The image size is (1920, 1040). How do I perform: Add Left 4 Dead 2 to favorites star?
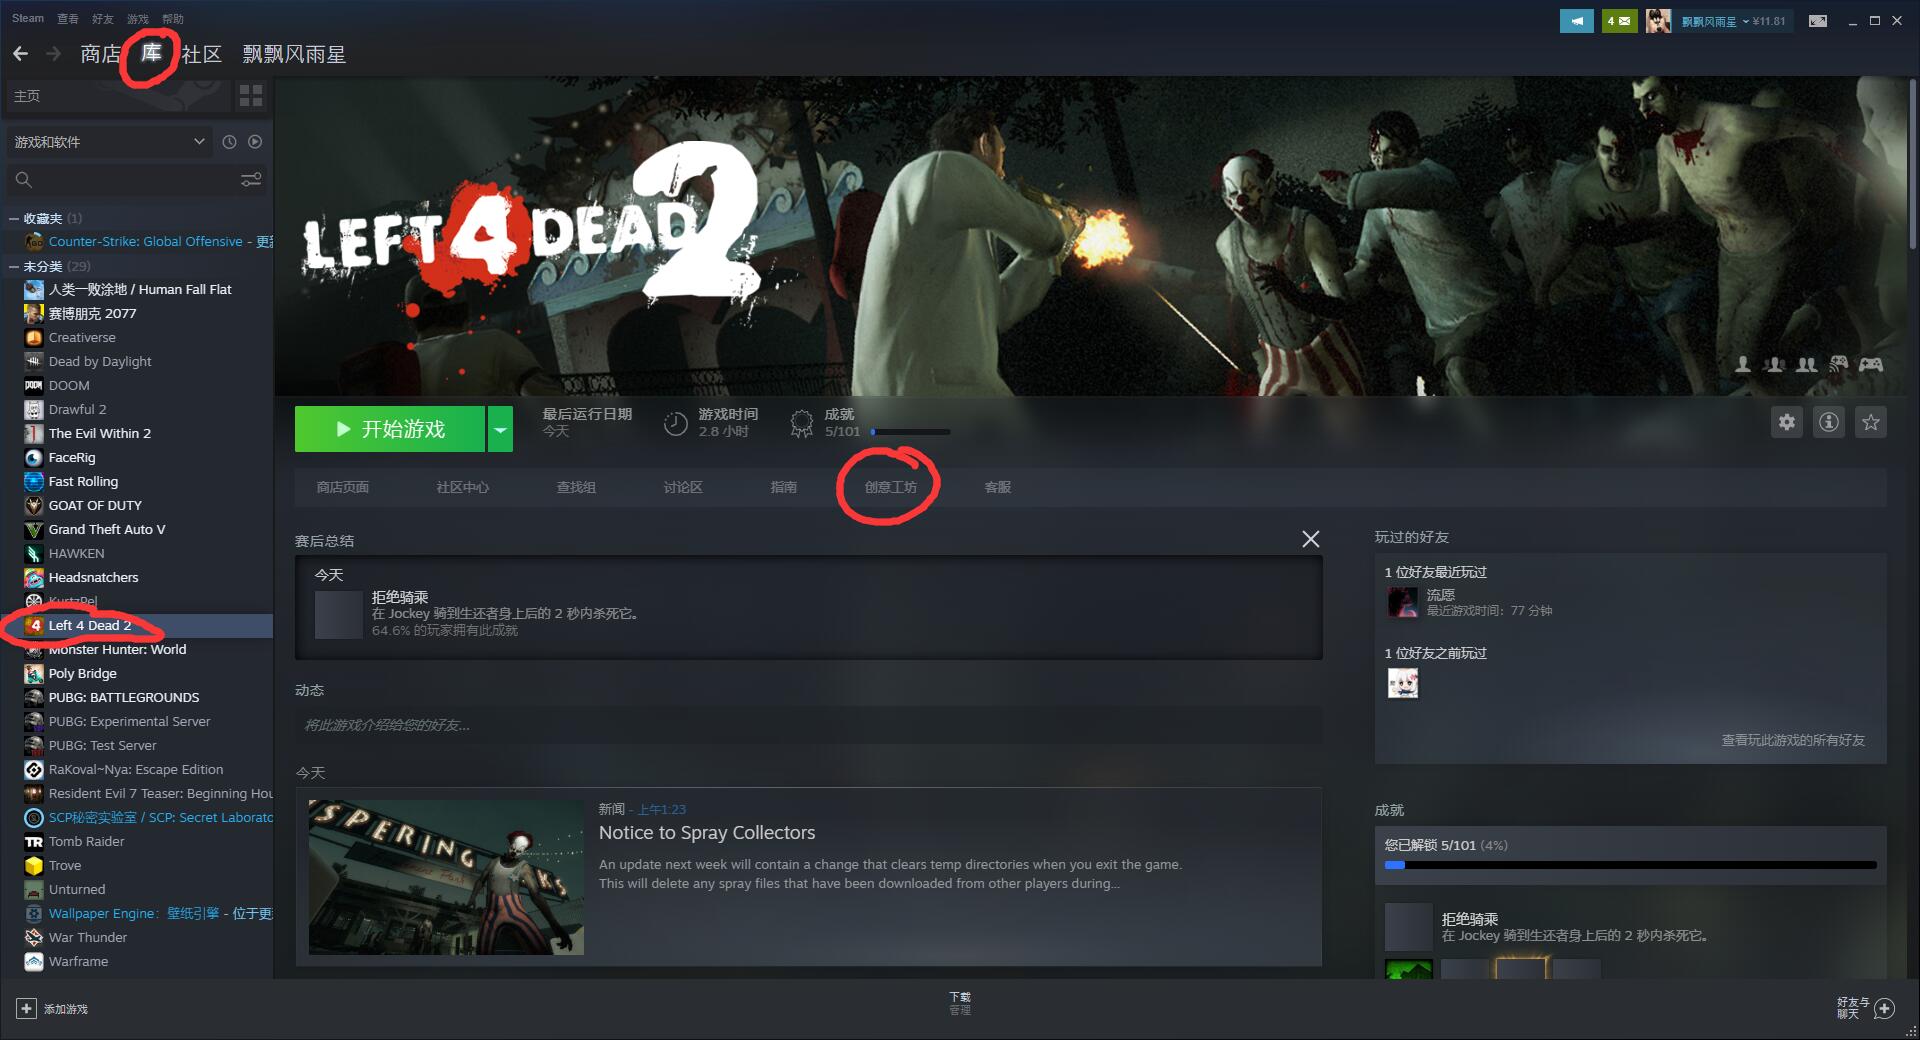(1871, 422)
